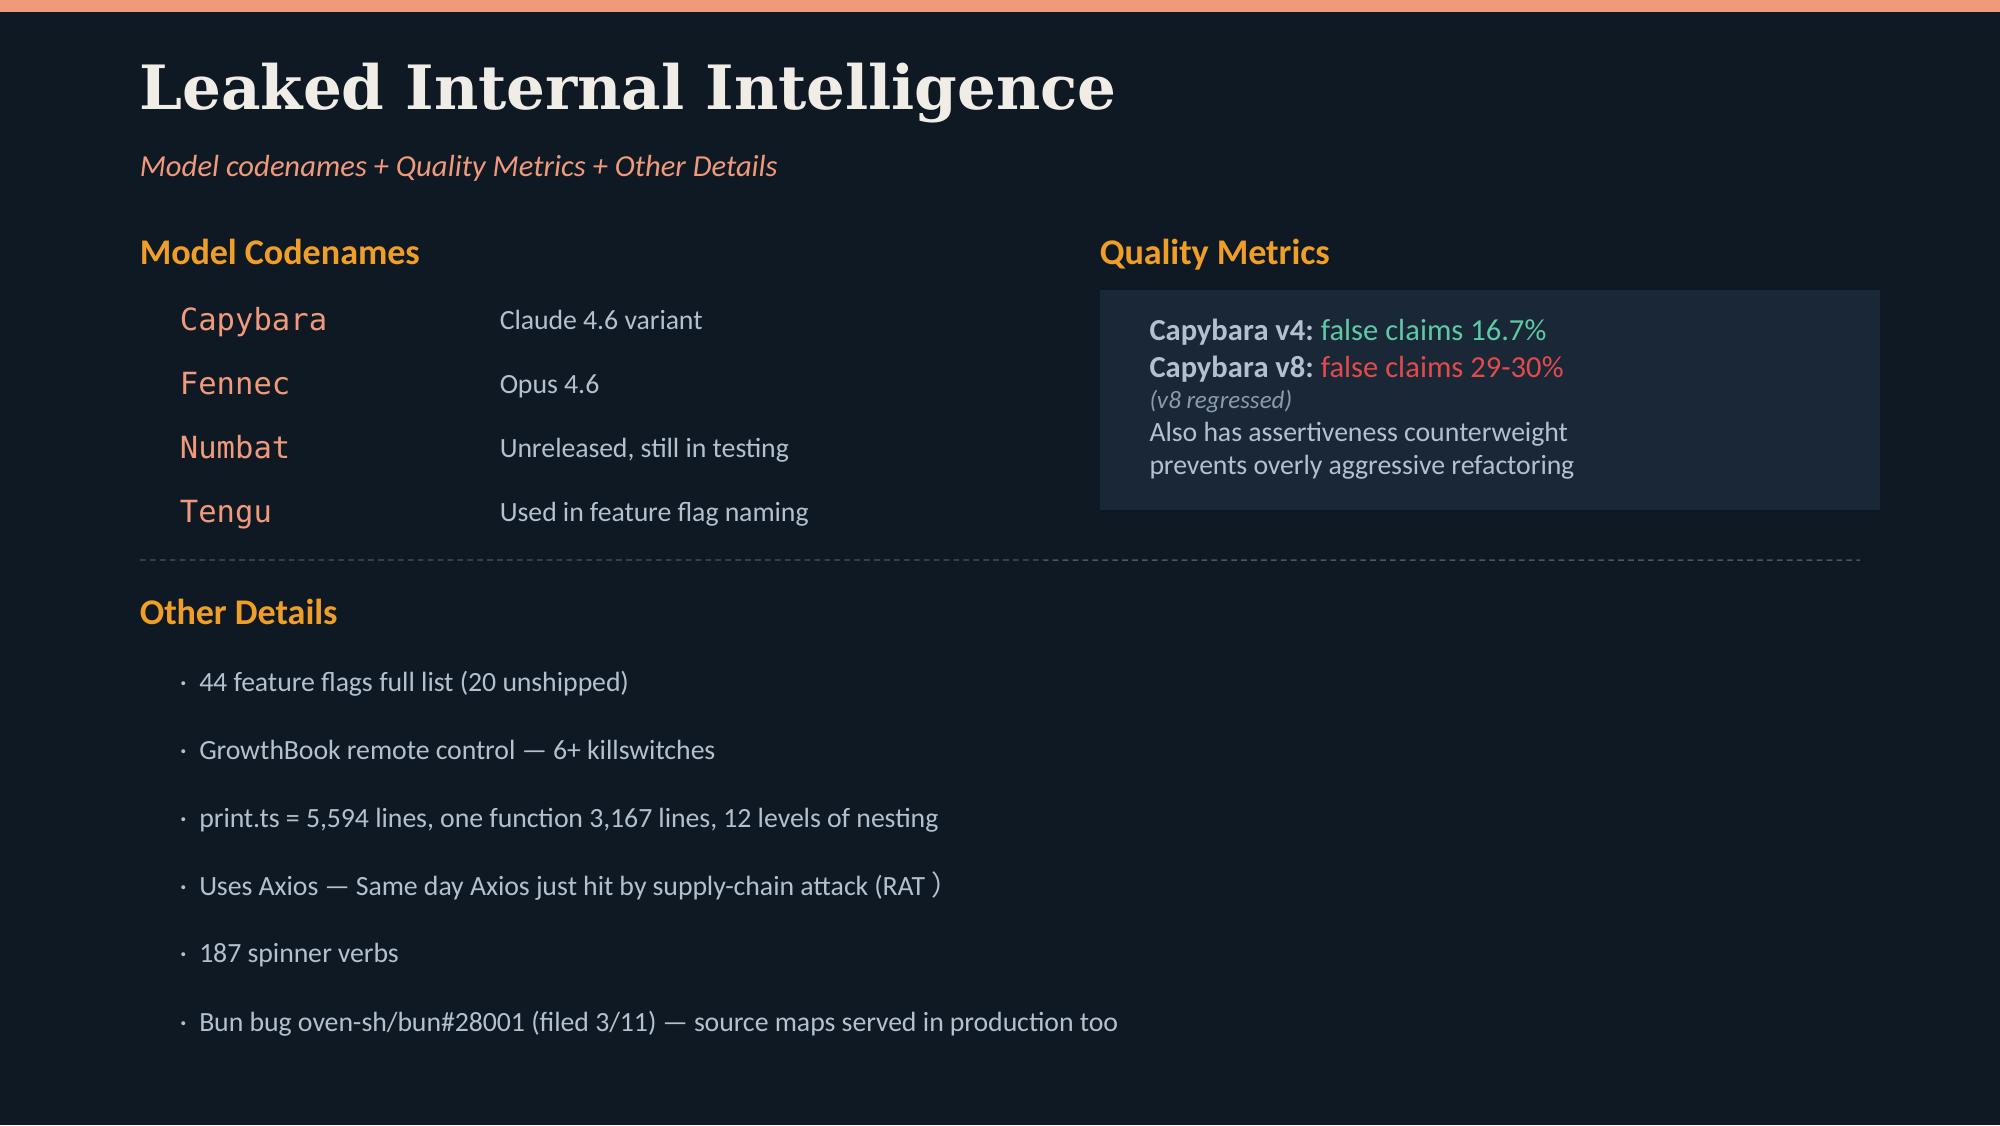2000x1126 pixels.
Task: Click the 'Model Codenames' heading
Action: (280, 252)
